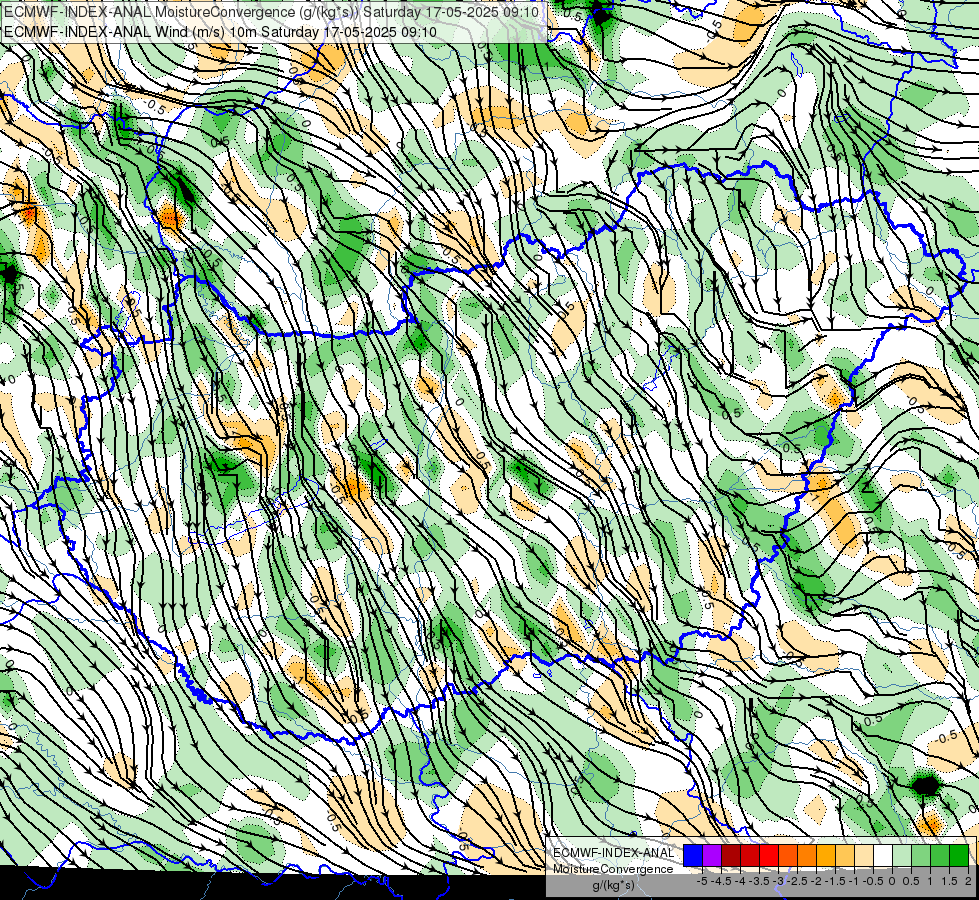Click the legend tick value -2.5
The height and width of the screenshot is (900, 979).
(797, 881)
